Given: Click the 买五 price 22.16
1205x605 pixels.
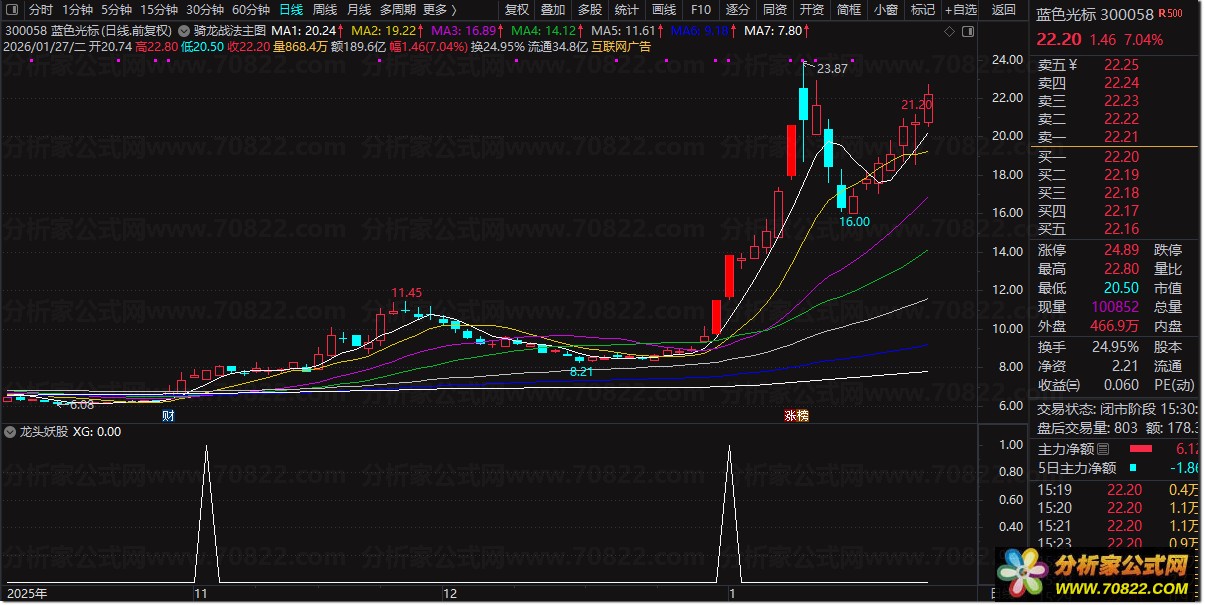Looking at the screenshot, I should point(1121,230).
